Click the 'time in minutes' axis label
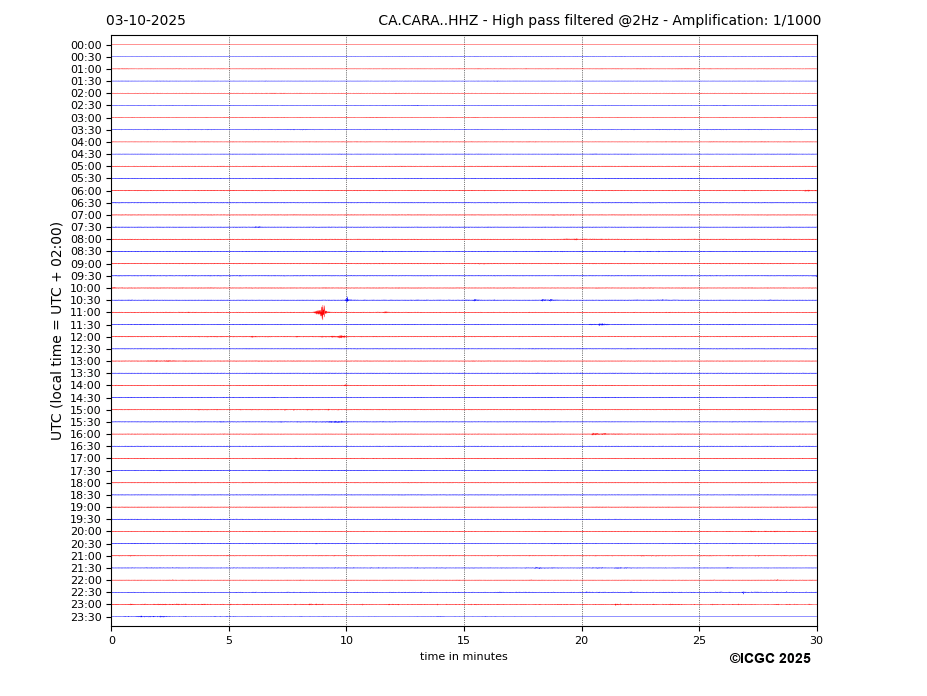927x696 pixels. 463,657
